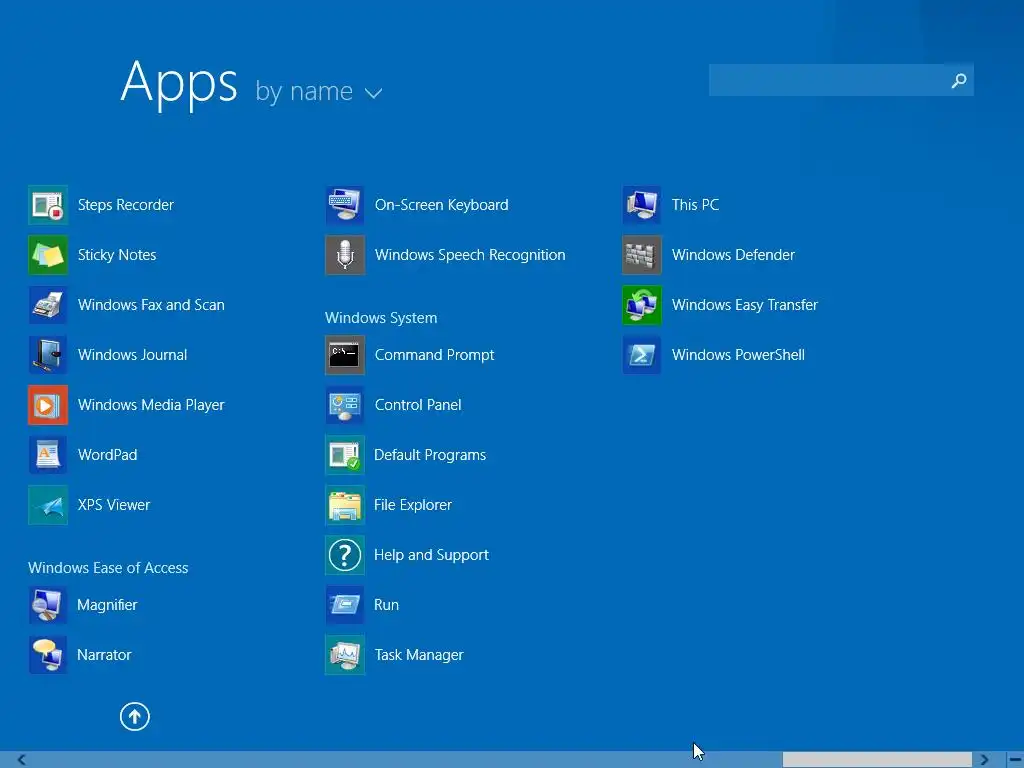Click the 'Steps Recorder' label
Screen dimensions: 1024x768
125,205
